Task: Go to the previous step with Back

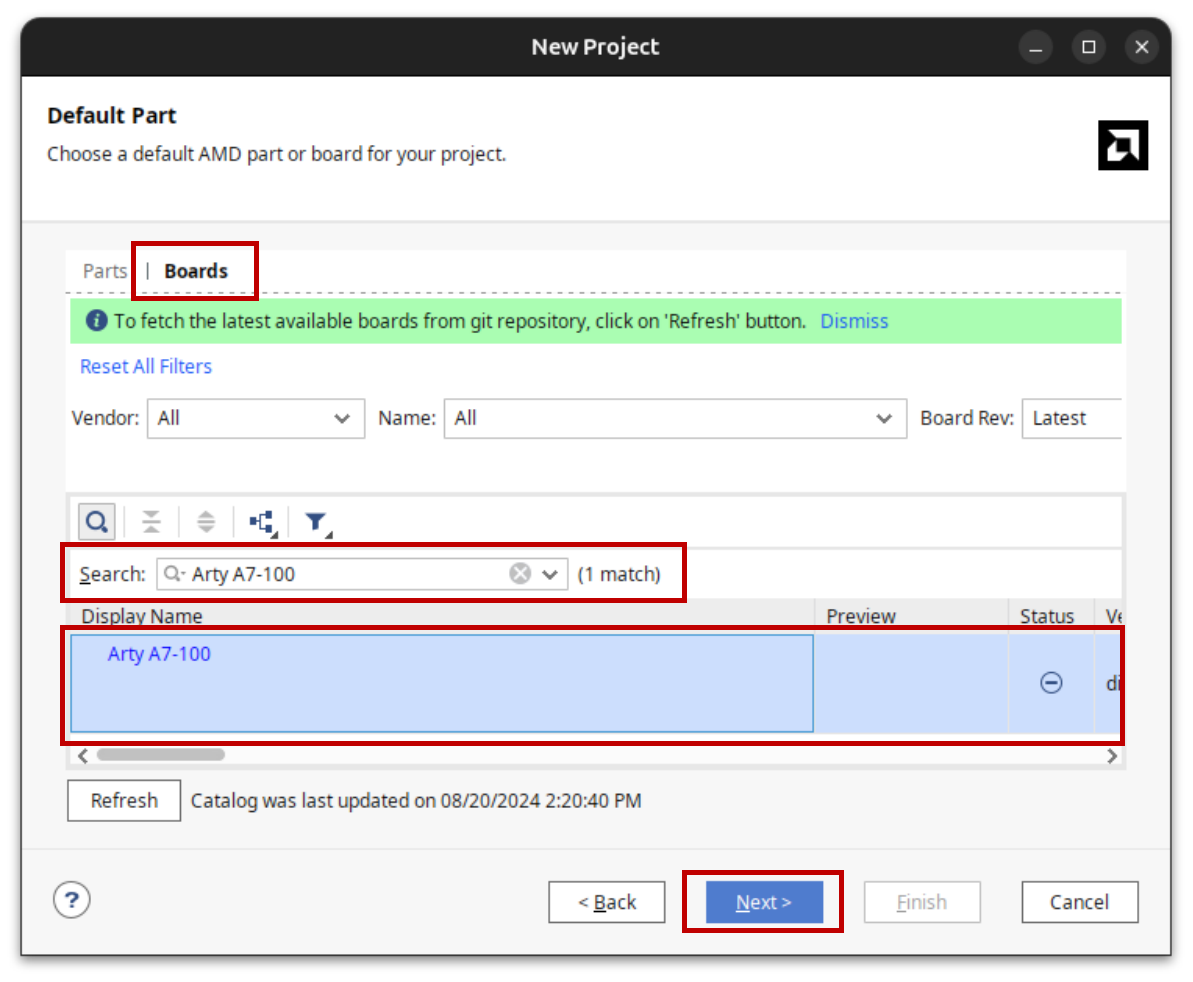Action: pyautogui.click(x=607, y=902)
